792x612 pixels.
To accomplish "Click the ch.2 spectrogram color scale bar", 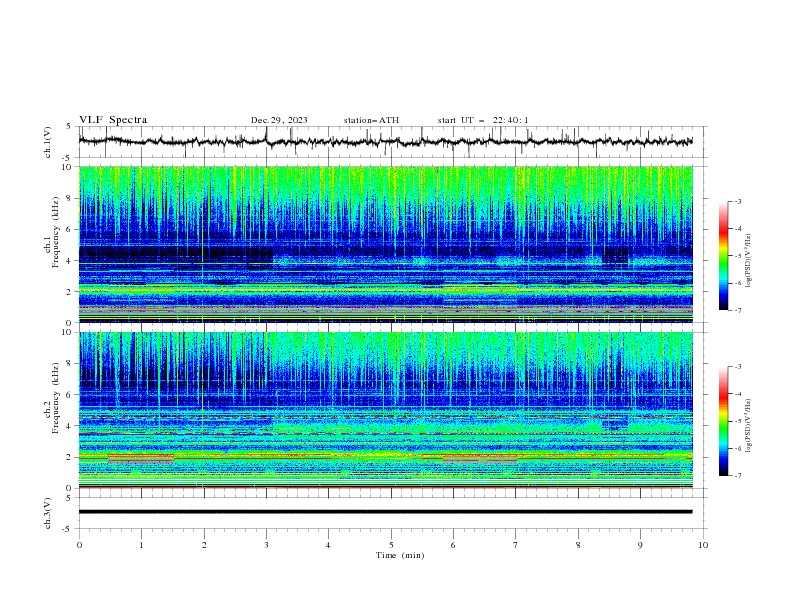I will click(723, 421).
